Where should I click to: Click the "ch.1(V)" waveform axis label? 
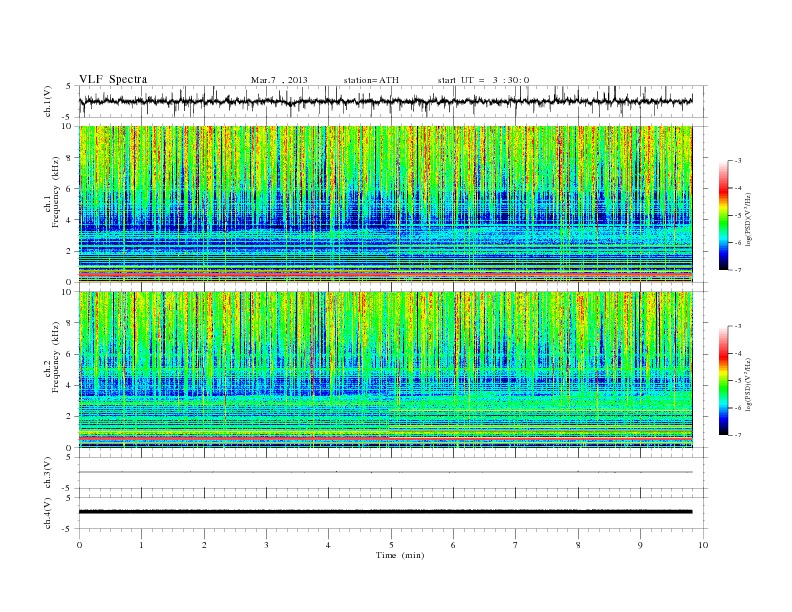click(47, 101)
